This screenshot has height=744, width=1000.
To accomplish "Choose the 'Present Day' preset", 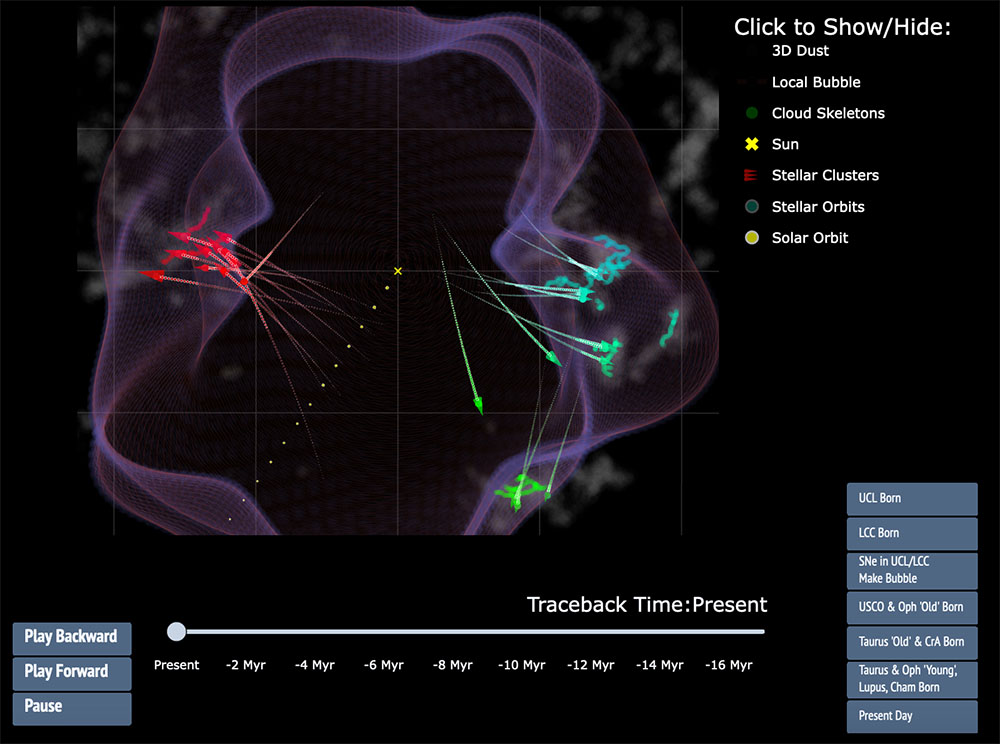I will pyautogui.click(x=911, y=716).
